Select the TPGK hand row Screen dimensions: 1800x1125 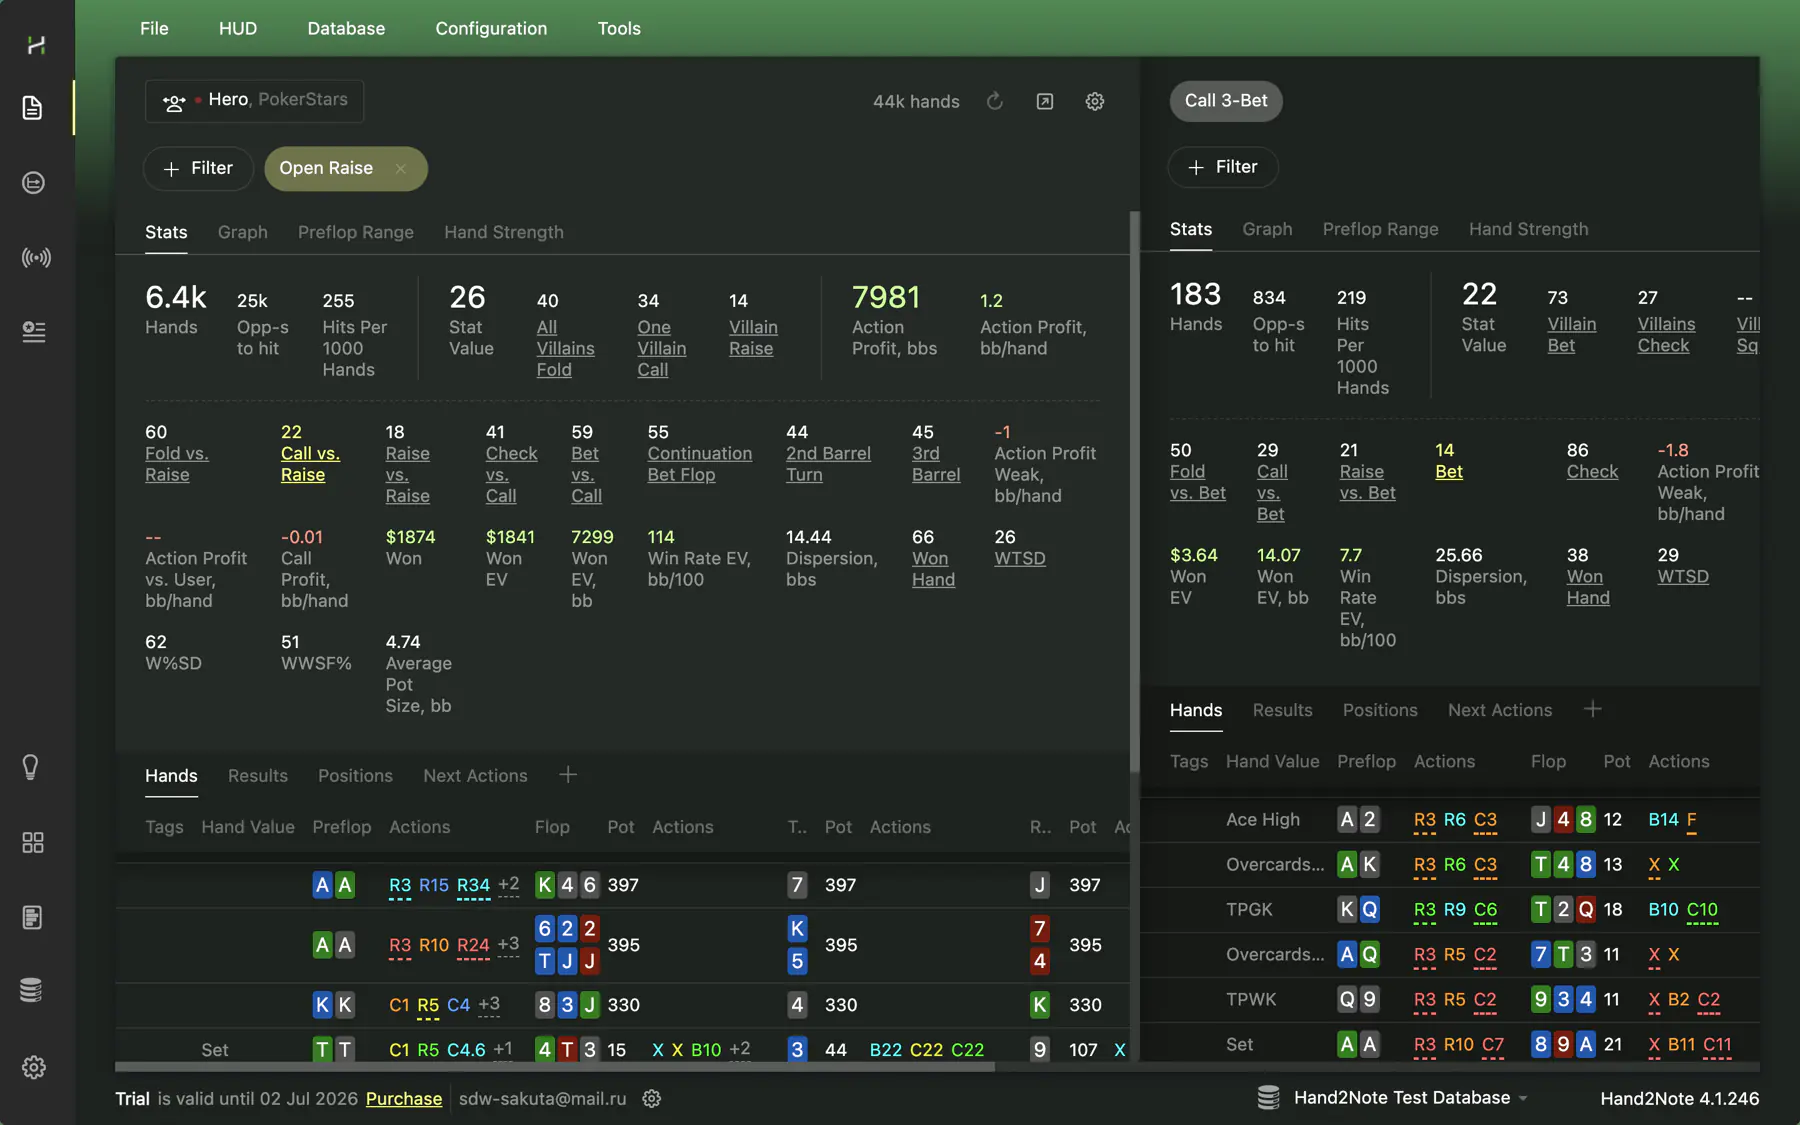pyautogui.click(x=1450, y=910)
